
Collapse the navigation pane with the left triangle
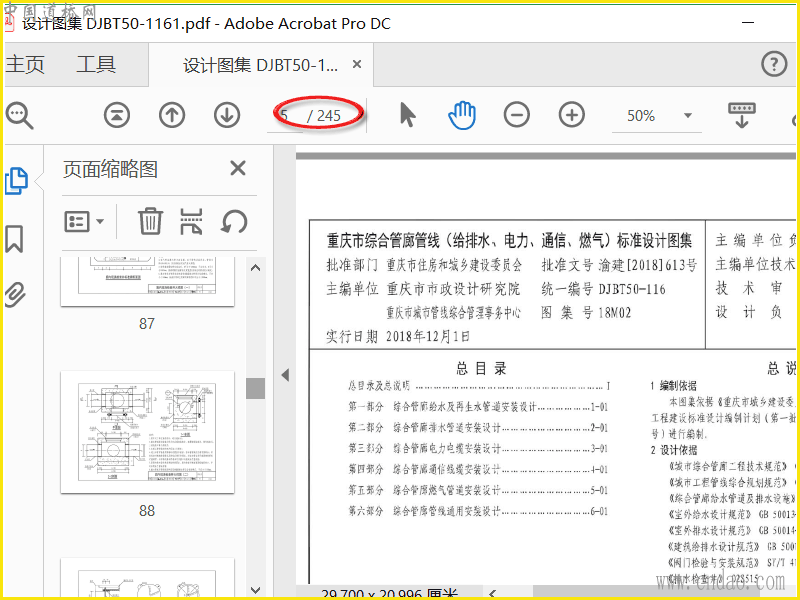click(x=285, y=375)
